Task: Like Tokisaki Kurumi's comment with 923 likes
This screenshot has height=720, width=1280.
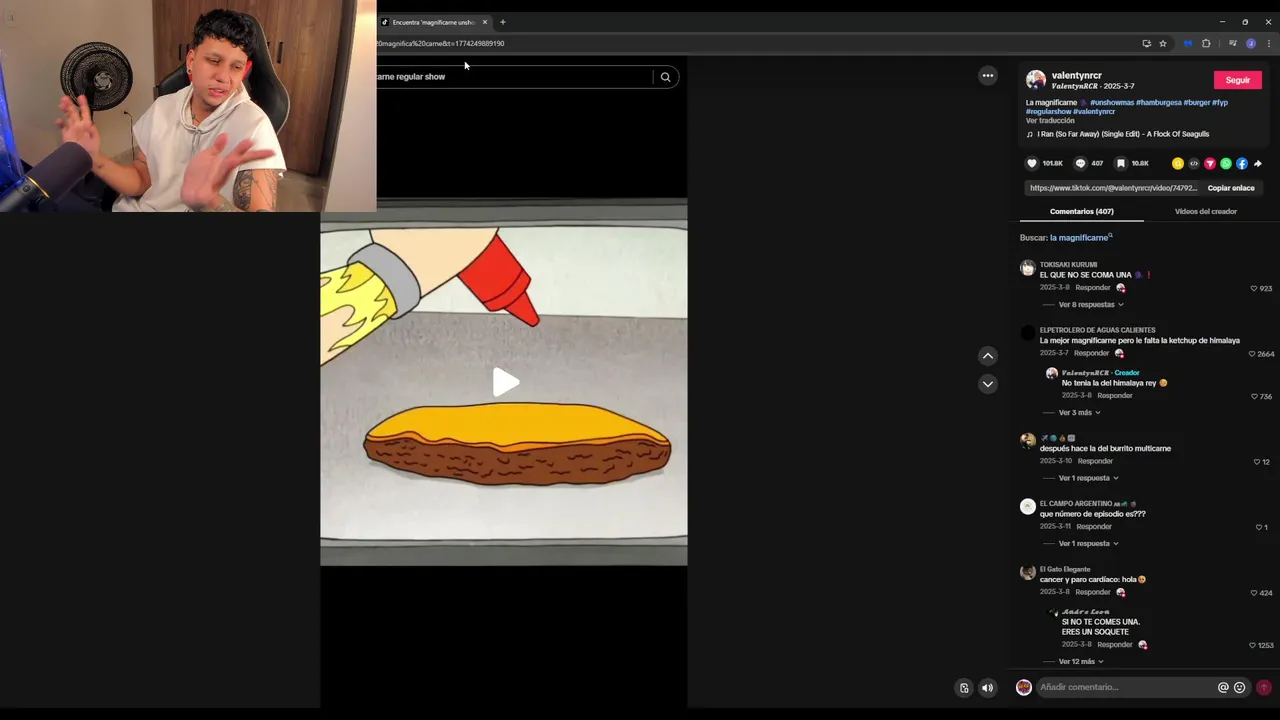Action: coord(1254,288)
